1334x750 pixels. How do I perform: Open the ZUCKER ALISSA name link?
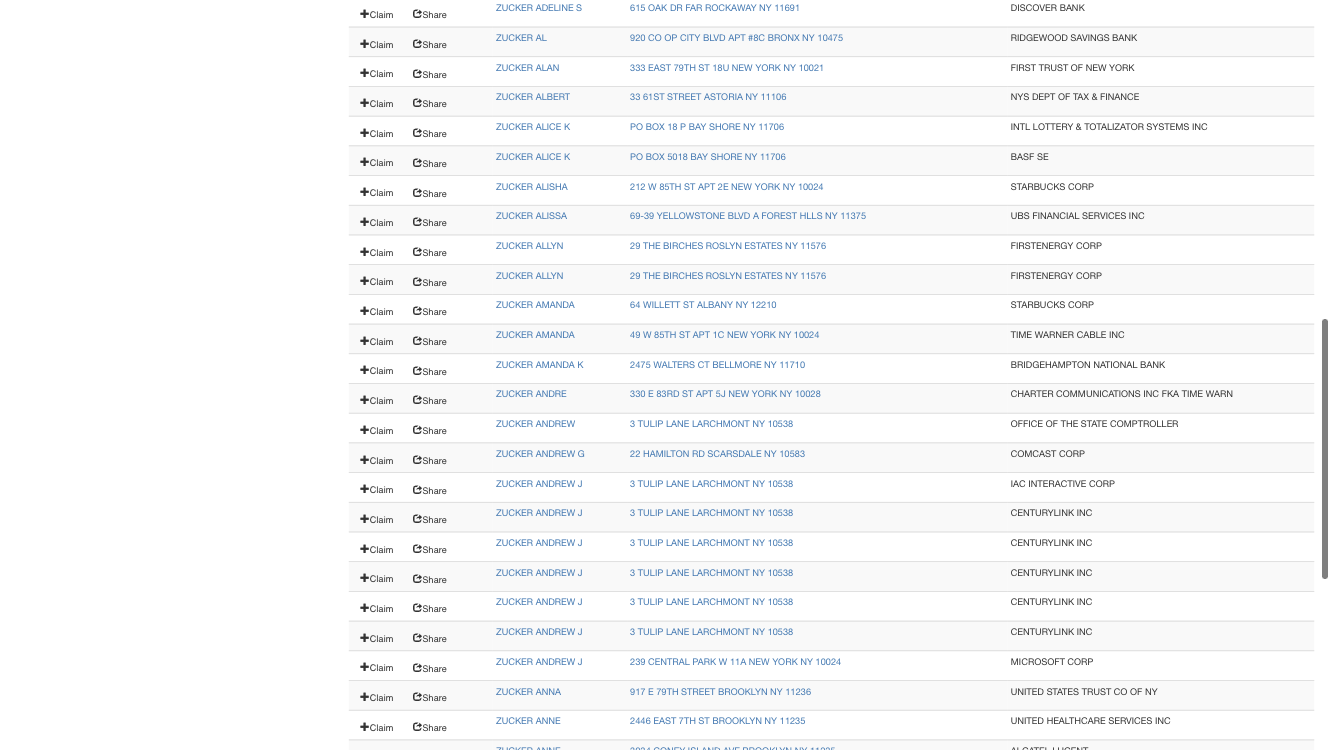point(531,216)
